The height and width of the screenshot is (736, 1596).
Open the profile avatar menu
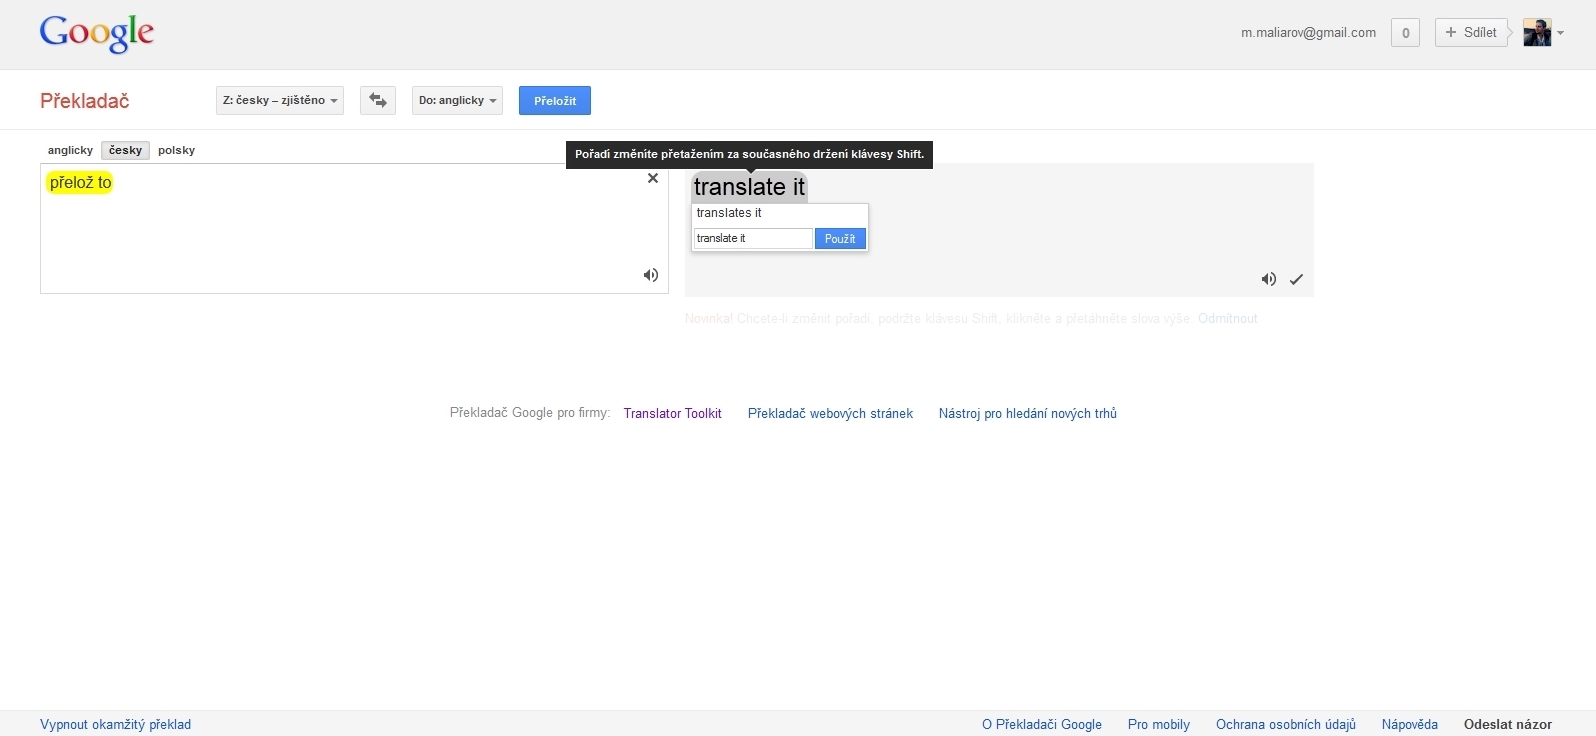[x=1537, y=33]
